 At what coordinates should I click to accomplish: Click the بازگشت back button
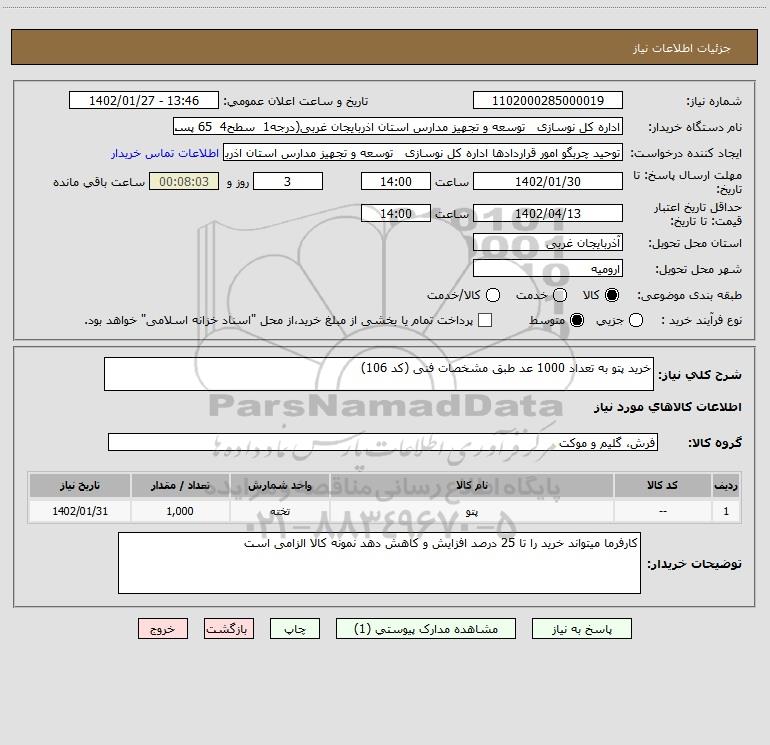click(229, 629)
